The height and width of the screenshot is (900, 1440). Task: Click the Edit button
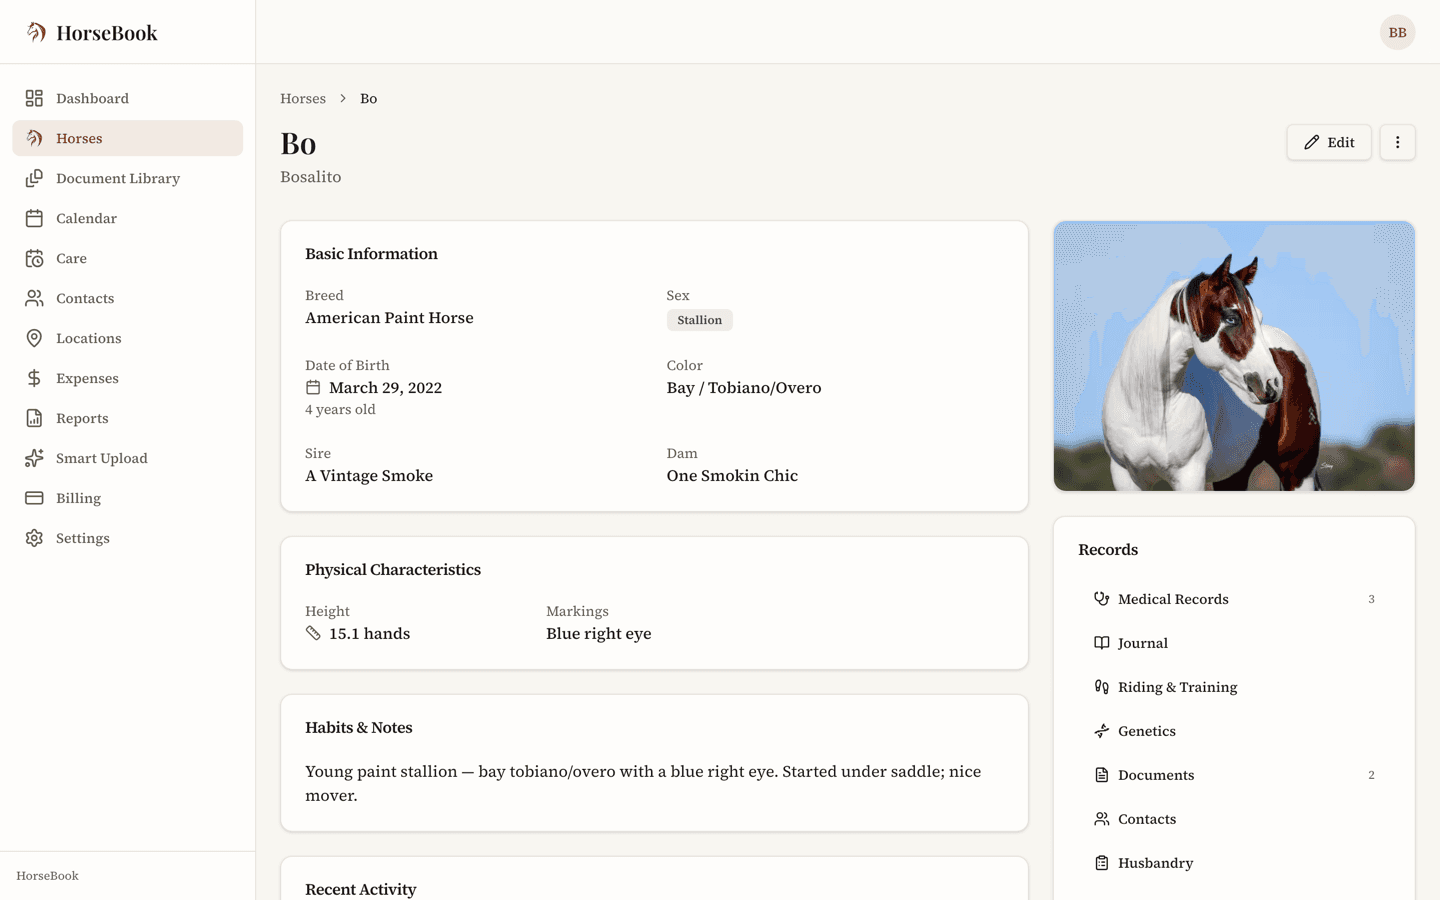(x=1329, y=142)
